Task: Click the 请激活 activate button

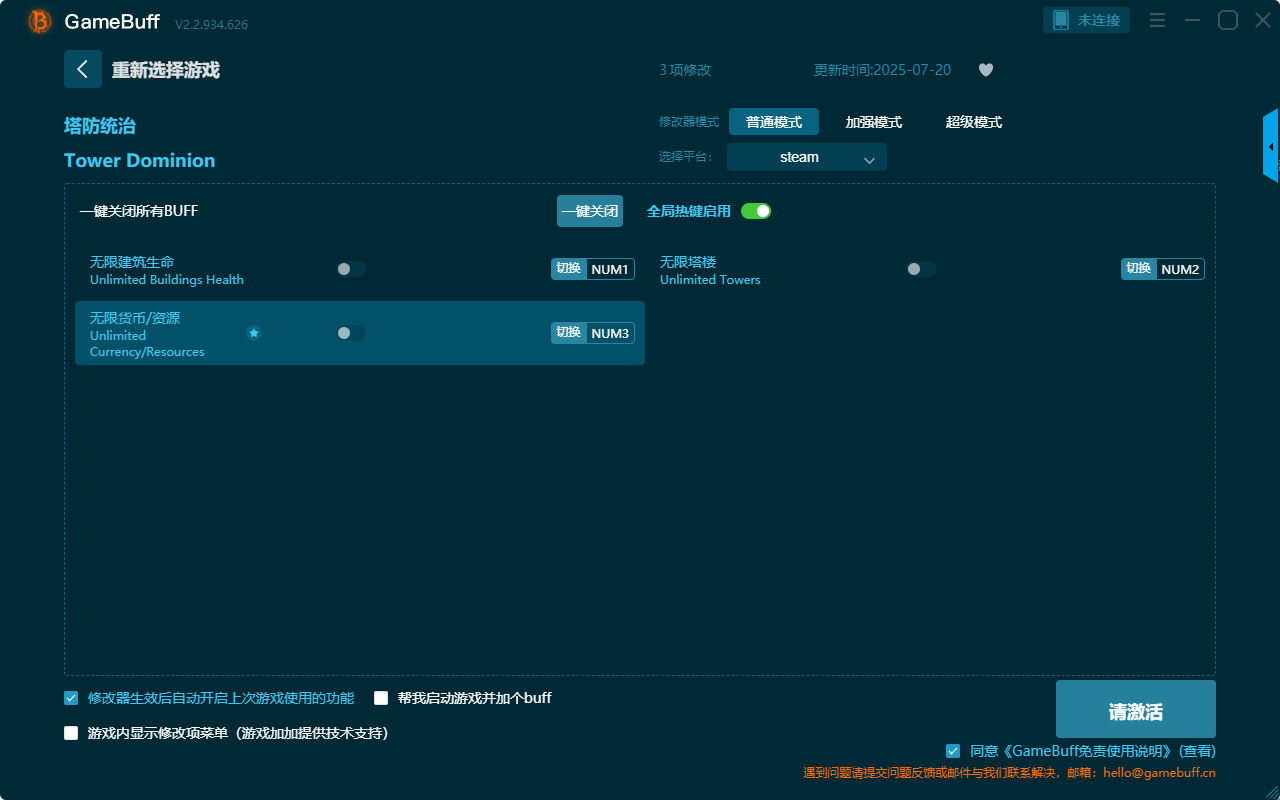Action: tap(1135, 709)
